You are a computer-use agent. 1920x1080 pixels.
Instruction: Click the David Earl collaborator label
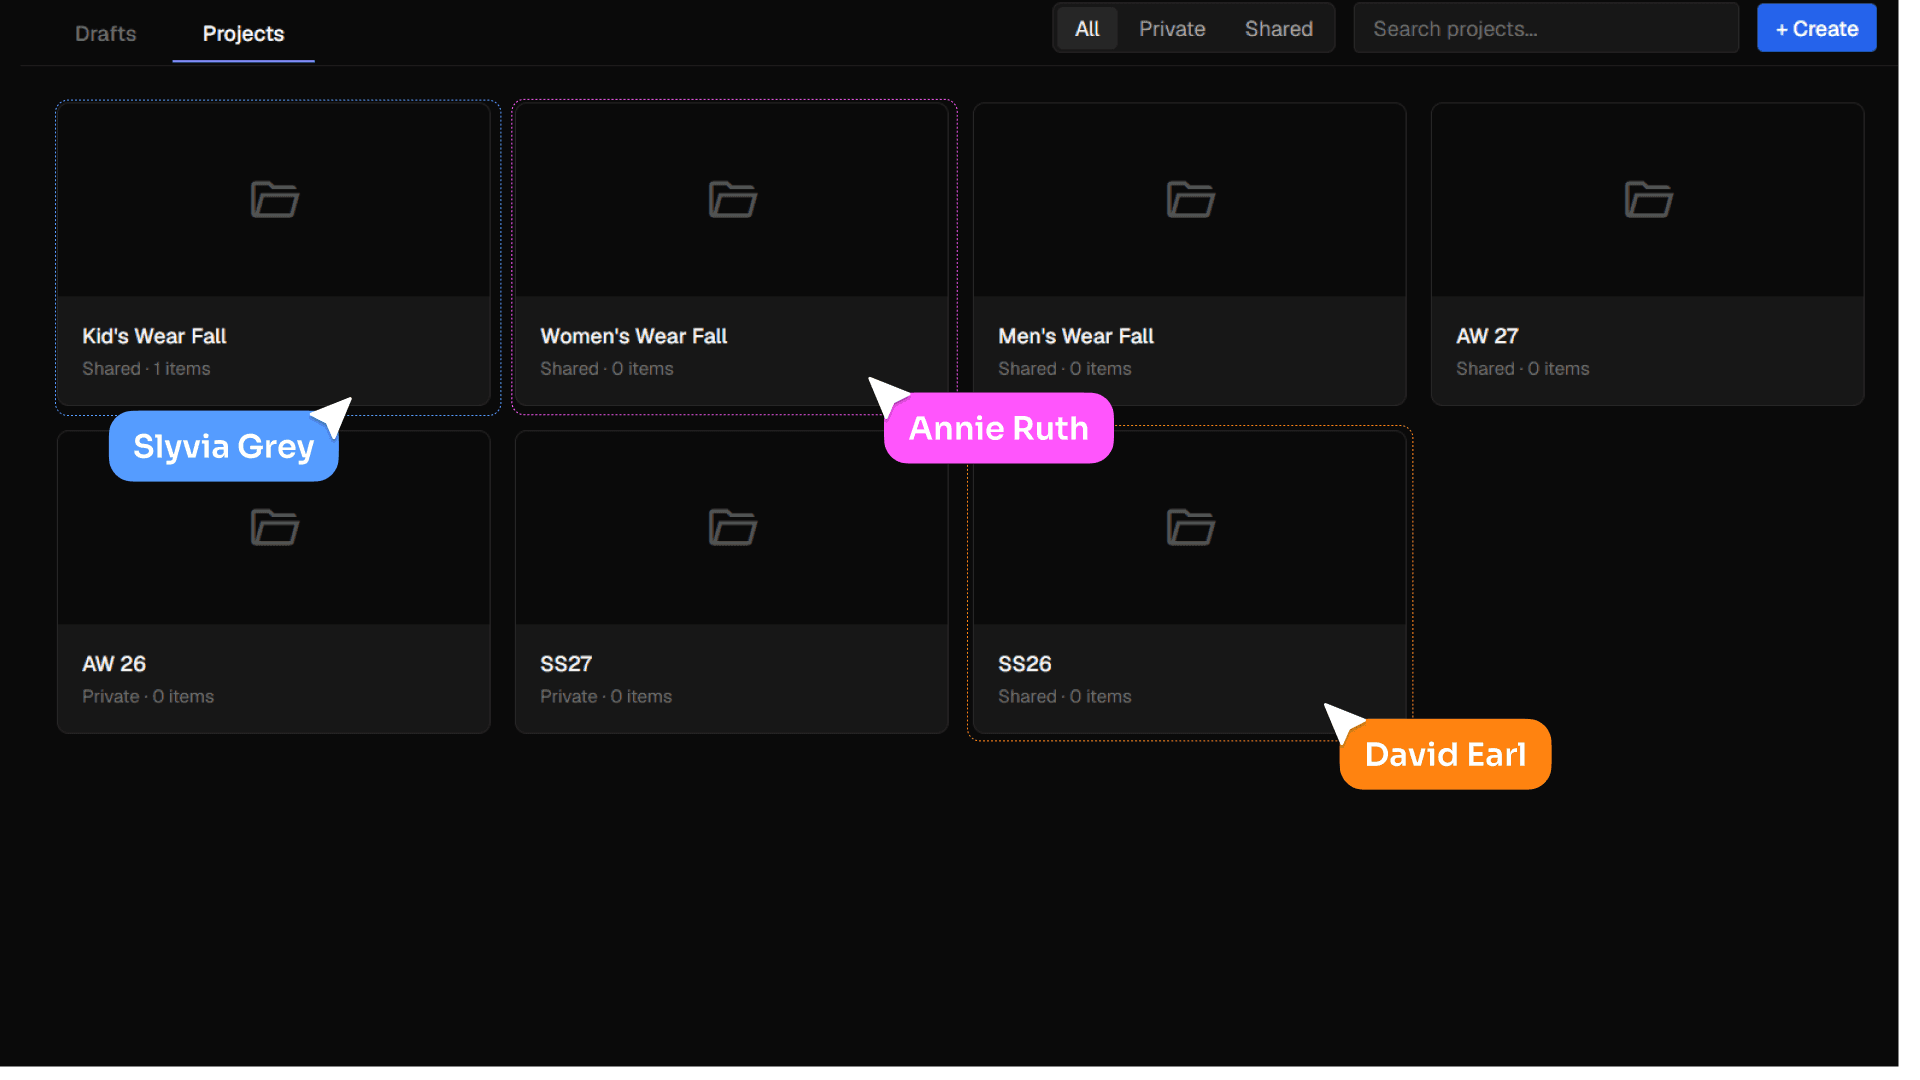click(x=1445, y=754)
